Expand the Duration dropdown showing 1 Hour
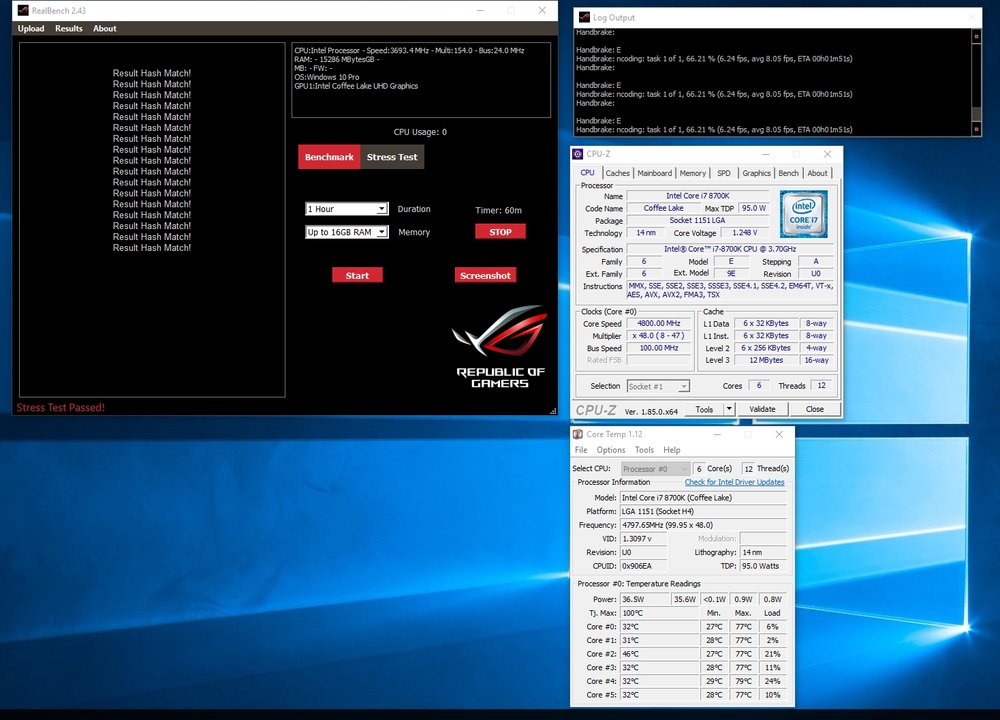 click(347, 209)
